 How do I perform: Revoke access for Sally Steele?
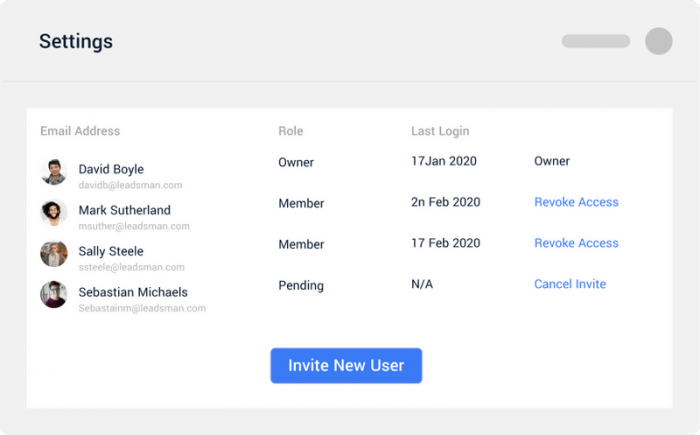click(576, 243)
